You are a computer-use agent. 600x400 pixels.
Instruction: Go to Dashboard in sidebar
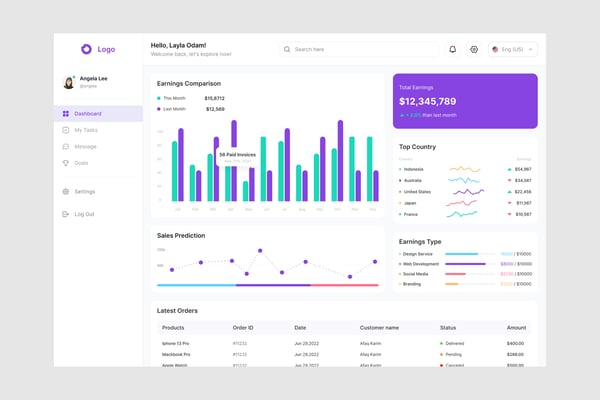click(x=98, y=114)
